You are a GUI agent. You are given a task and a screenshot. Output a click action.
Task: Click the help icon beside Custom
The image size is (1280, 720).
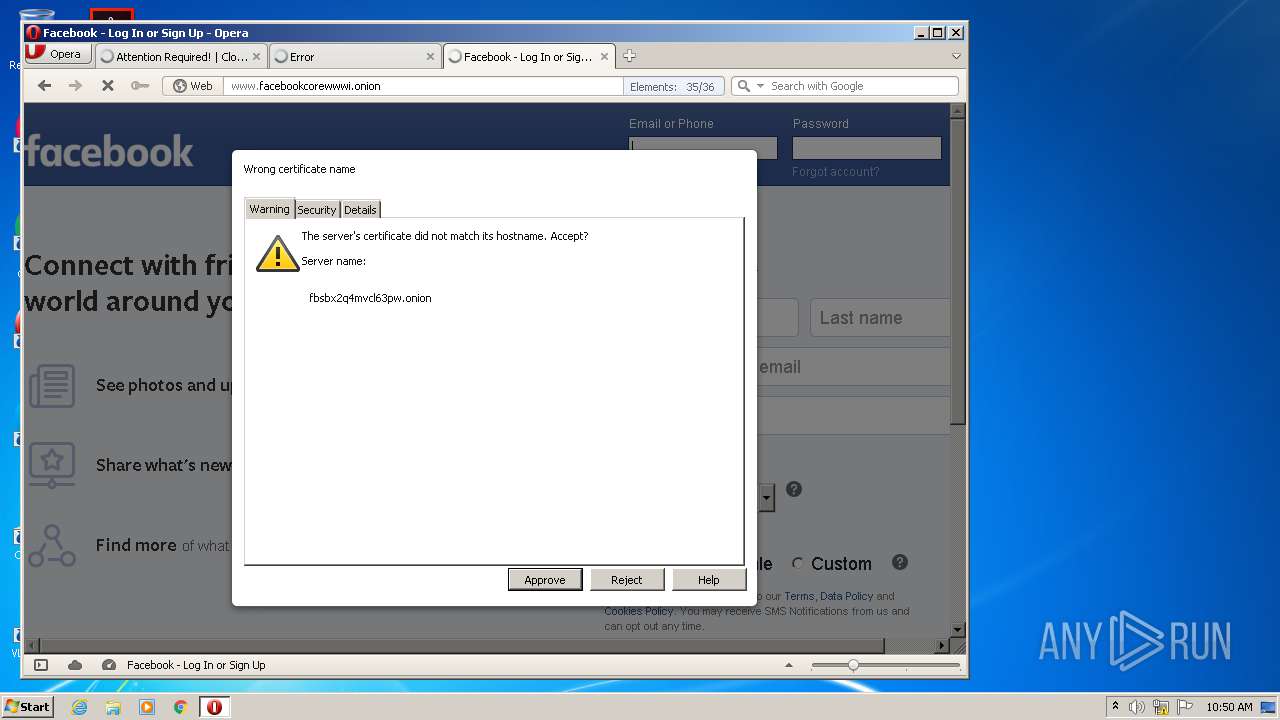(x=900, y=562)
